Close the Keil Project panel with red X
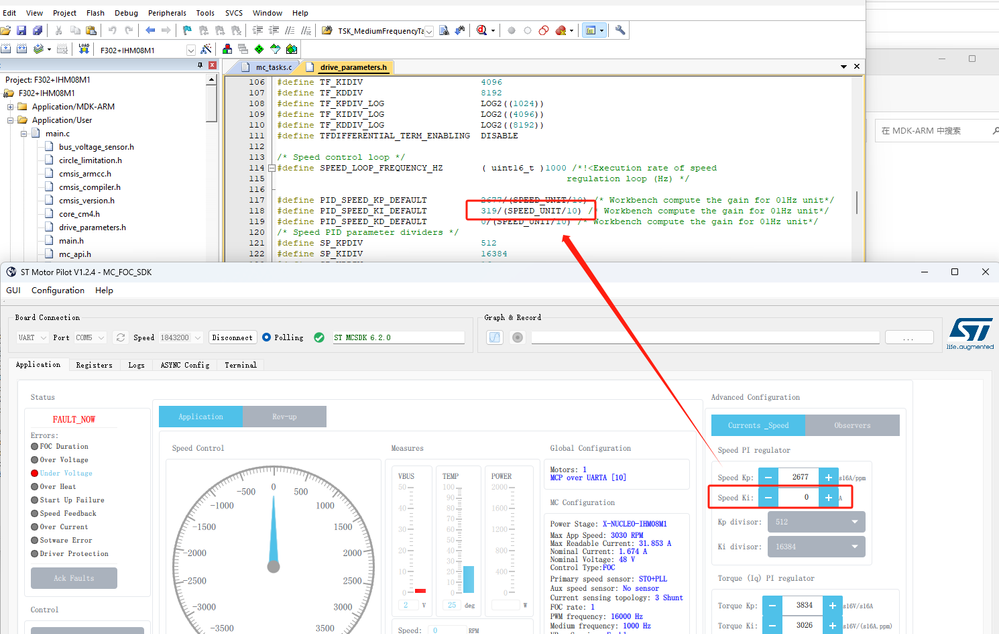 point(212,66)
